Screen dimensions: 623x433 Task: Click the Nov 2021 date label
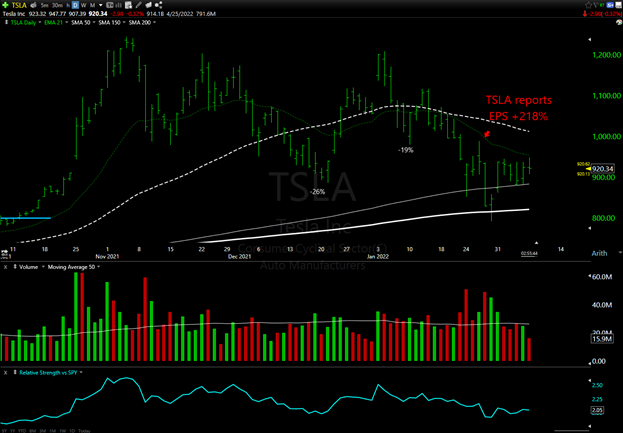click(x=107, y=257)
